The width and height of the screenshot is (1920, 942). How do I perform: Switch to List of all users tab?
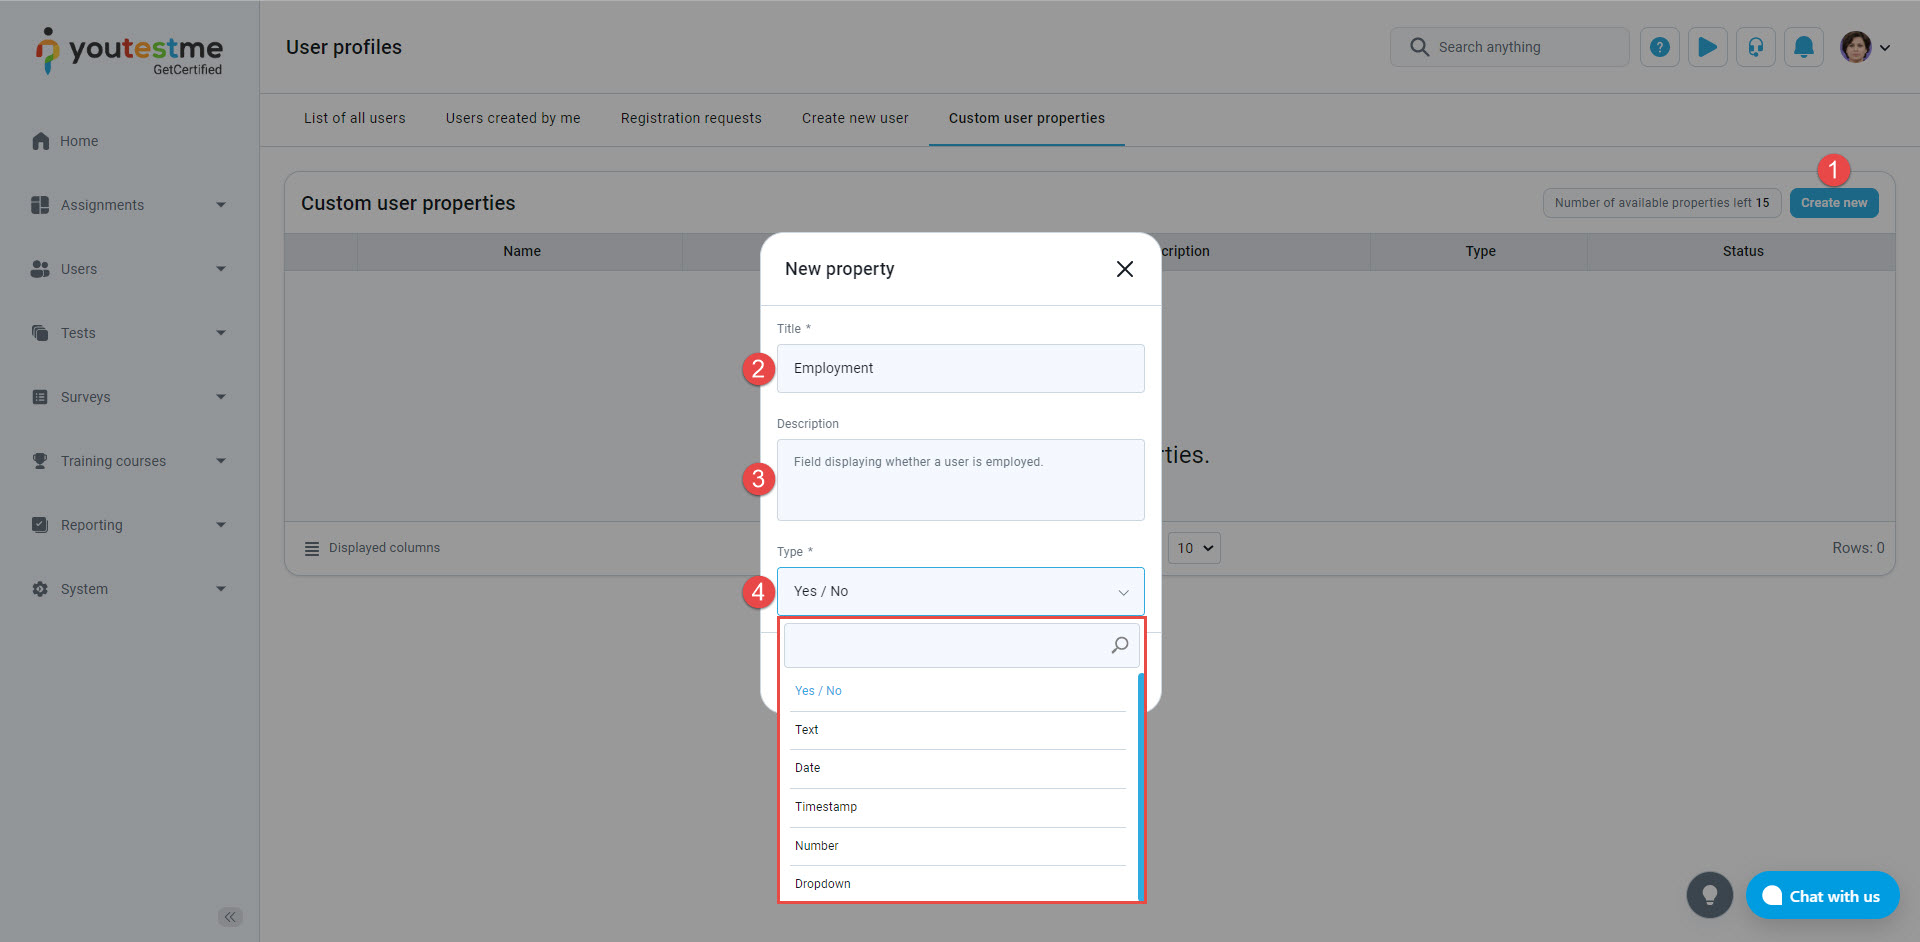coord(355,118)
